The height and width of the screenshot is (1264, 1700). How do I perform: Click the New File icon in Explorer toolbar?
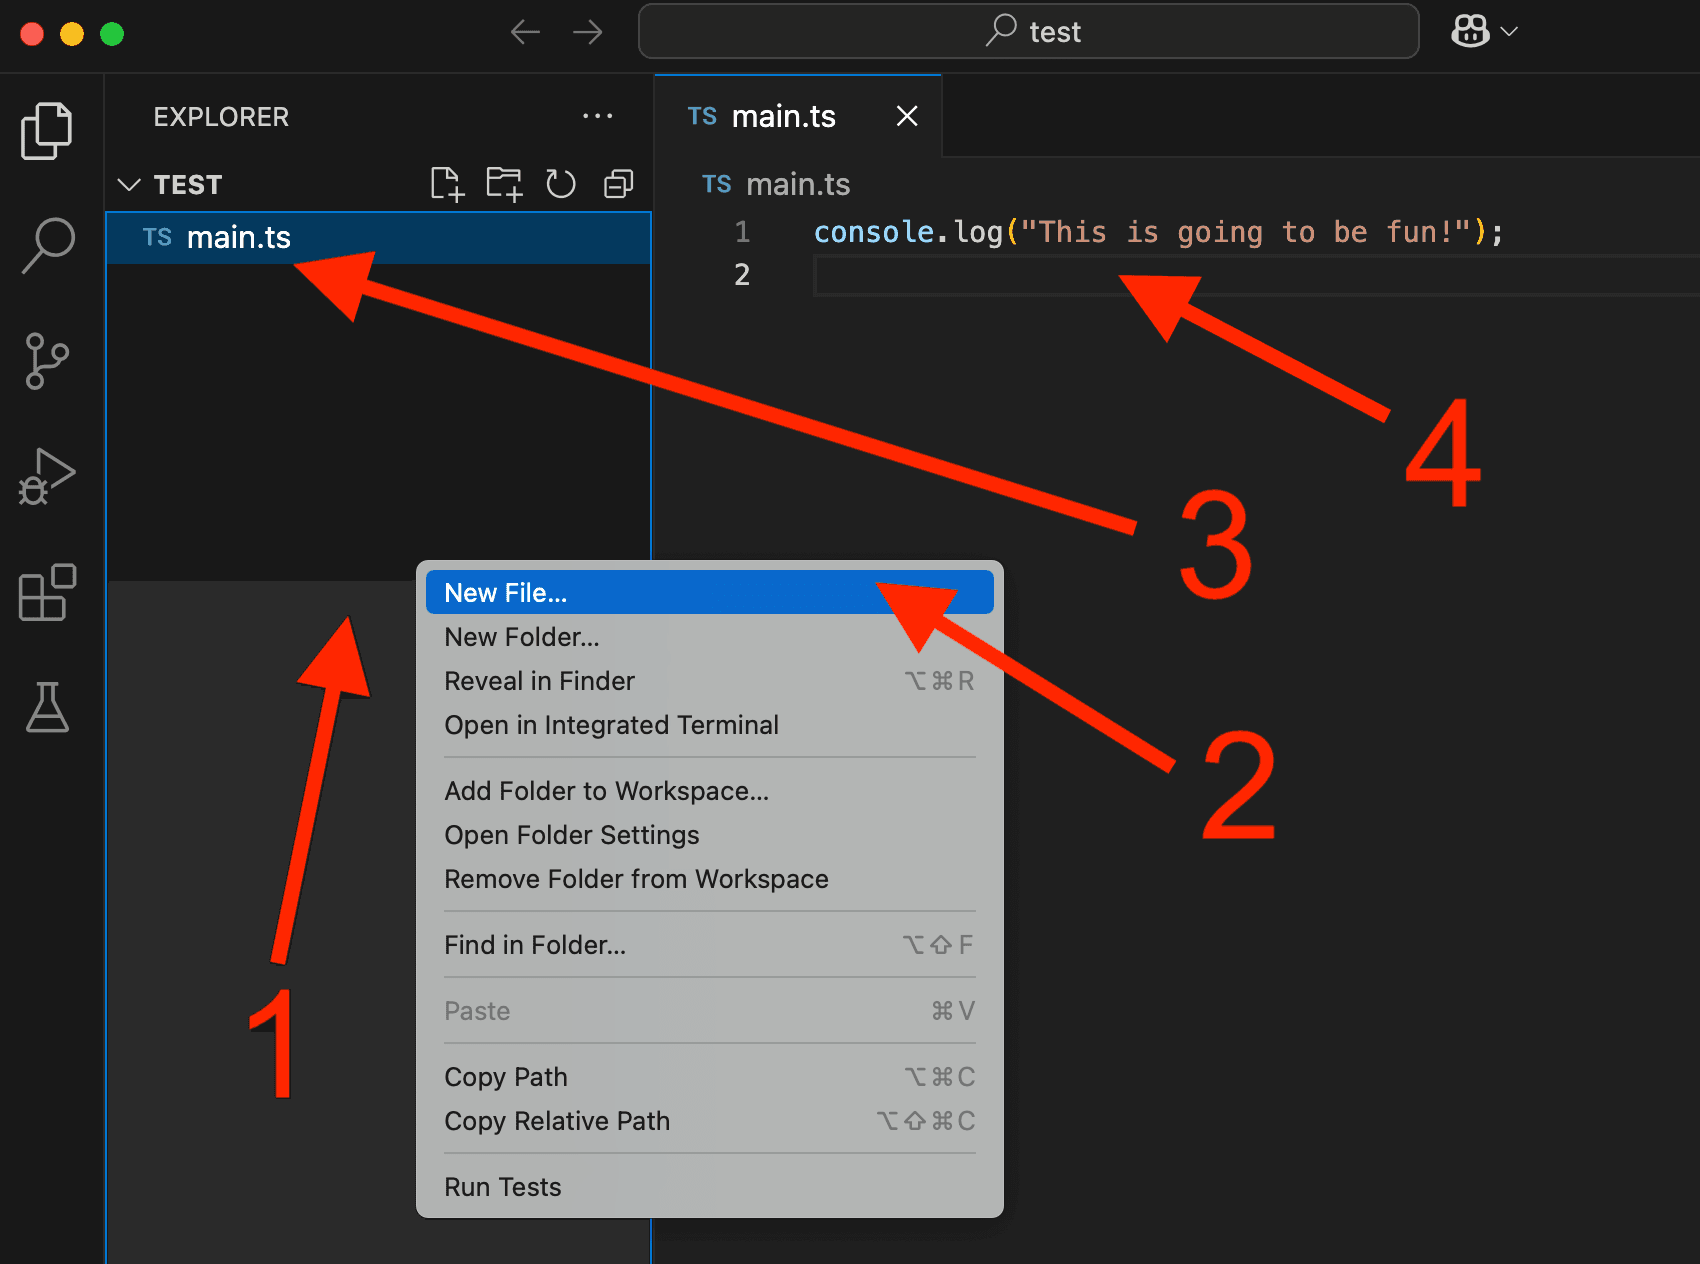(x=446, y=183)
